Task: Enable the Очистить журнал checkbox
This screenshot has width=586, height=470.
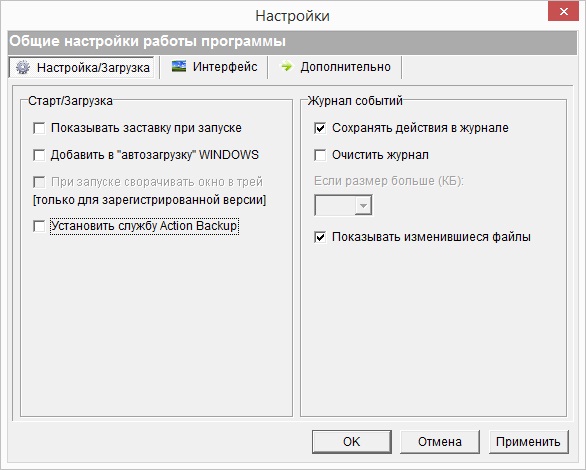Action: click(x=320, y=155)
